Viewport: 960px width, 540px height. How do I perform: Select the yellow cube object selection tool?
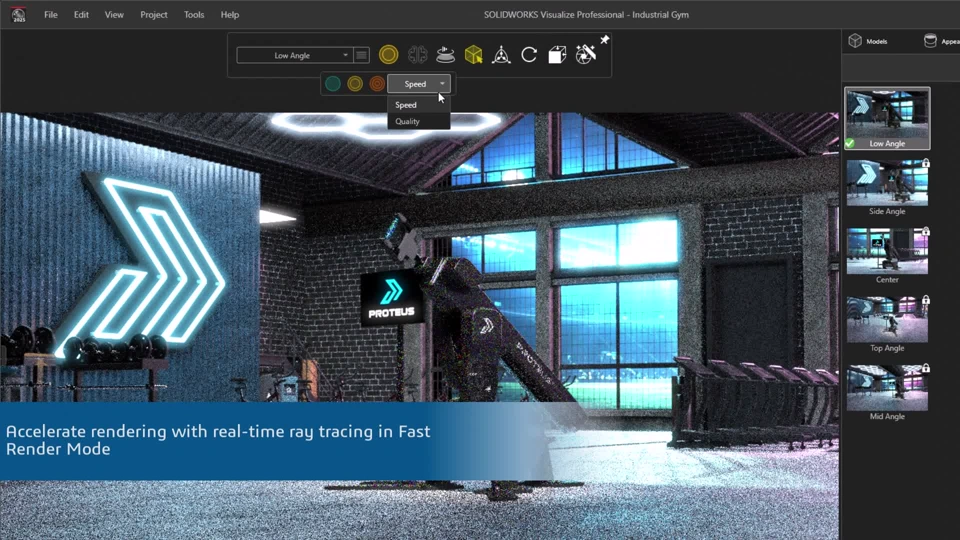pos(473,55)
